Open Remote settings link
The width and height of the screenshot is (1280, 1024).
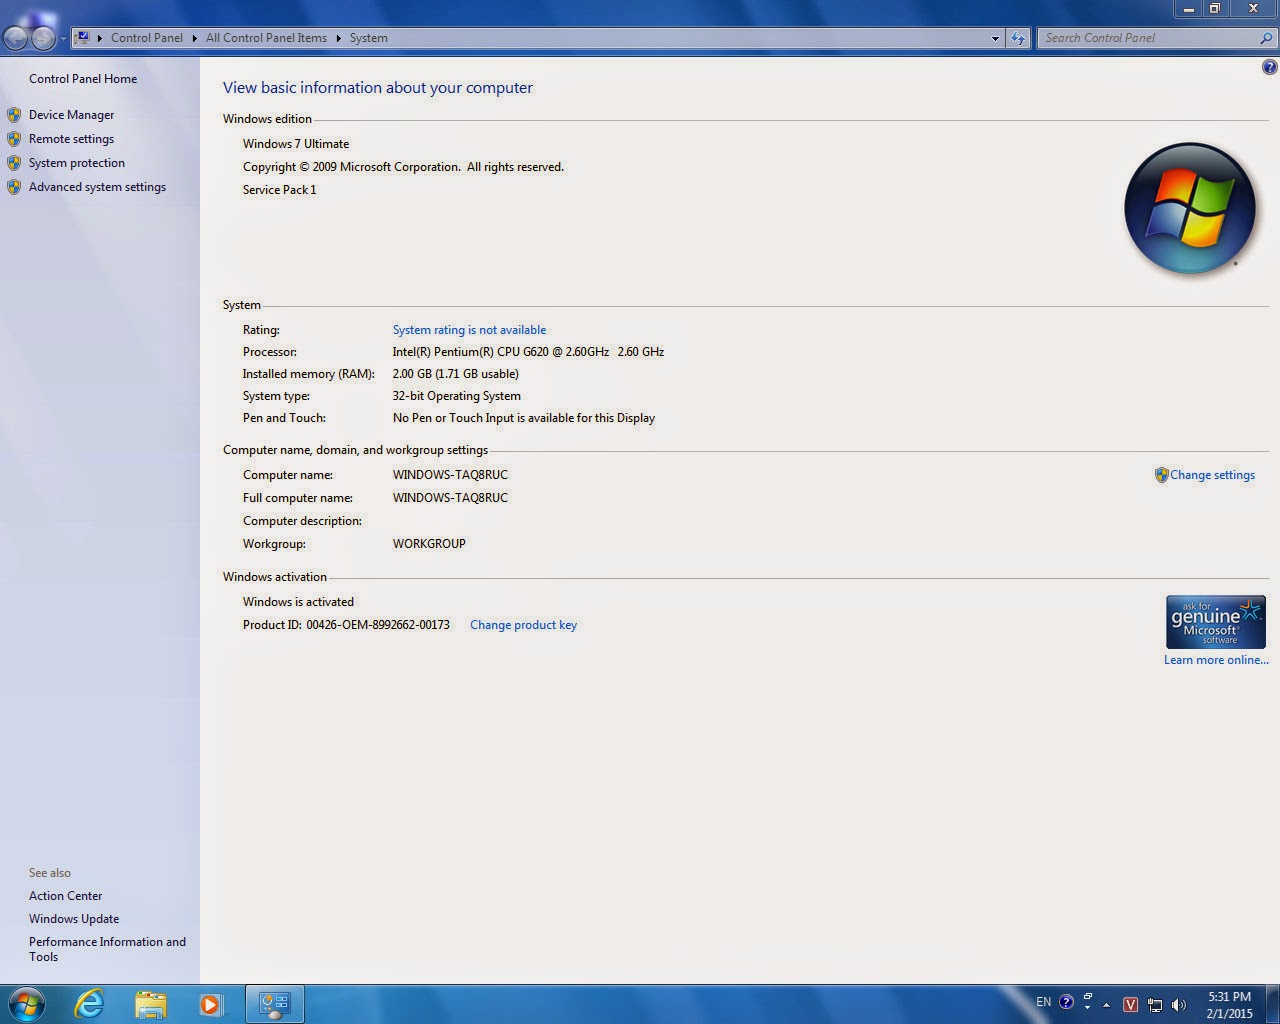click(71, 139)
